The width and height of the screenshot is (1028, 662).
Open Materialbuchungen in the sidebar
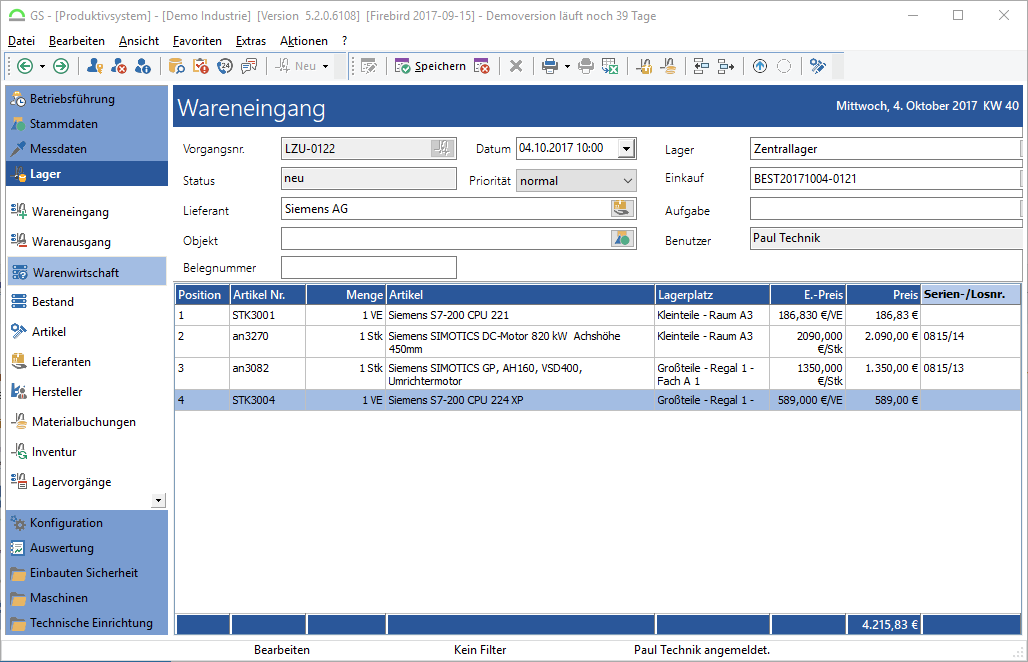(87, 422)
